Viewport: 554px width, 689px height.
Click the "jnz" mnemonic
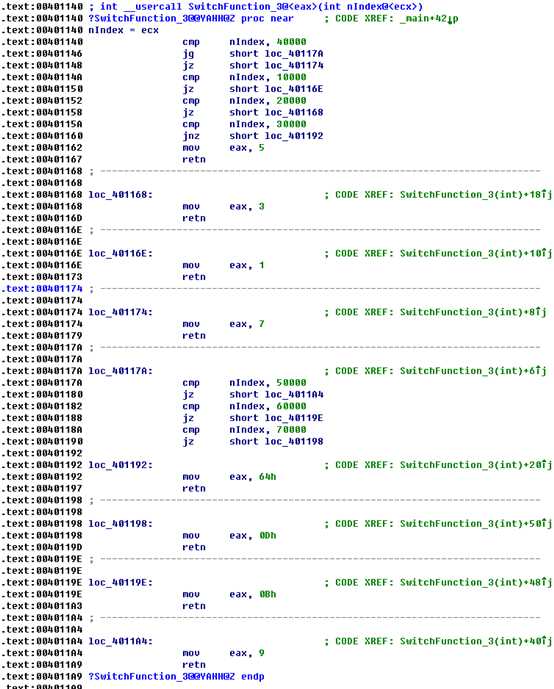191,136
